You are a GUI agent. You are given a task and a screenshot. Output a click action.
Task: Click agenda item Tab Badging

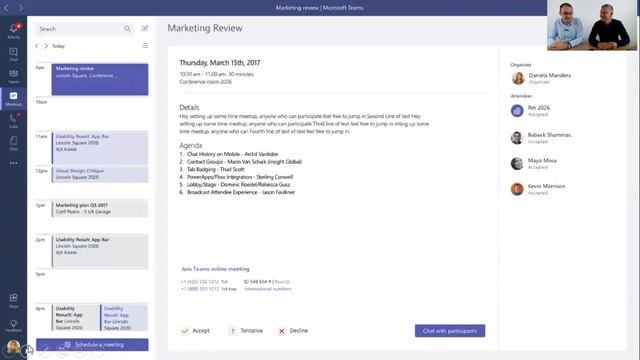[216, 169]
